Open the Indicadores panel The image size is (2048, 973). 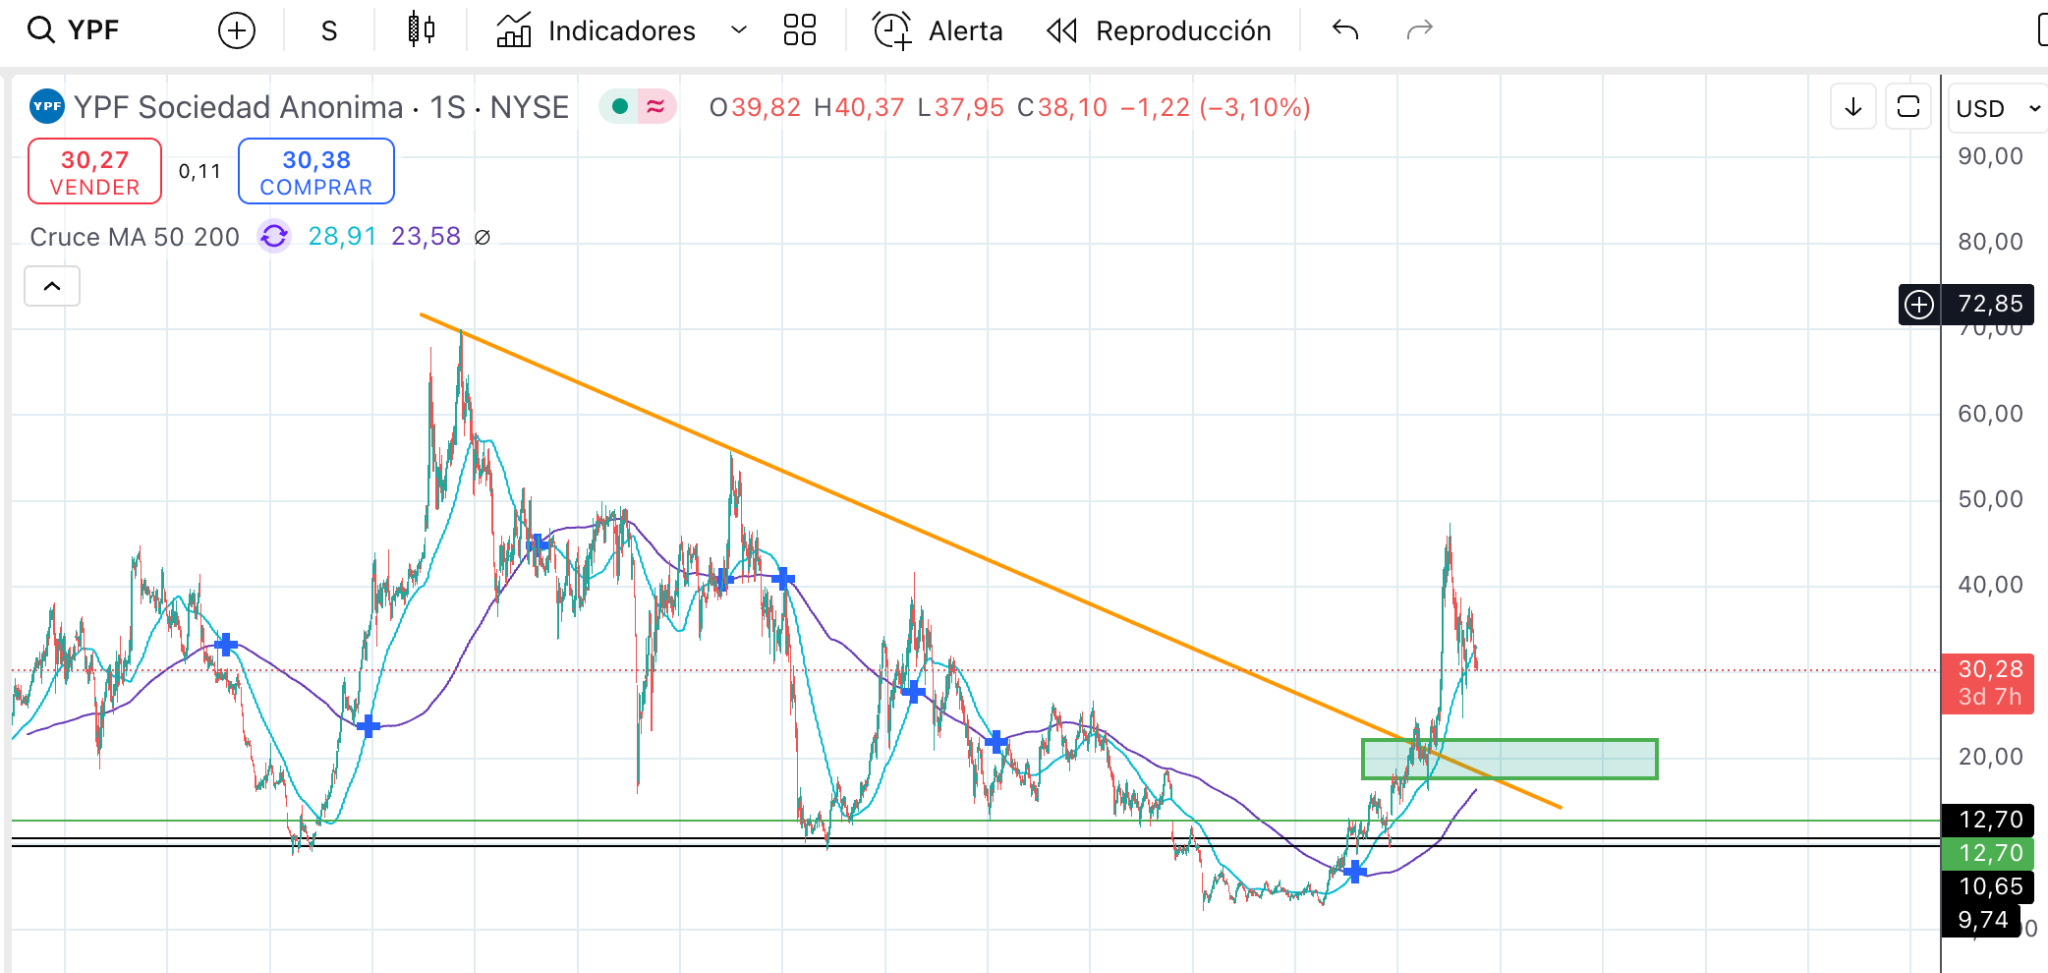(x=596, y=31)
